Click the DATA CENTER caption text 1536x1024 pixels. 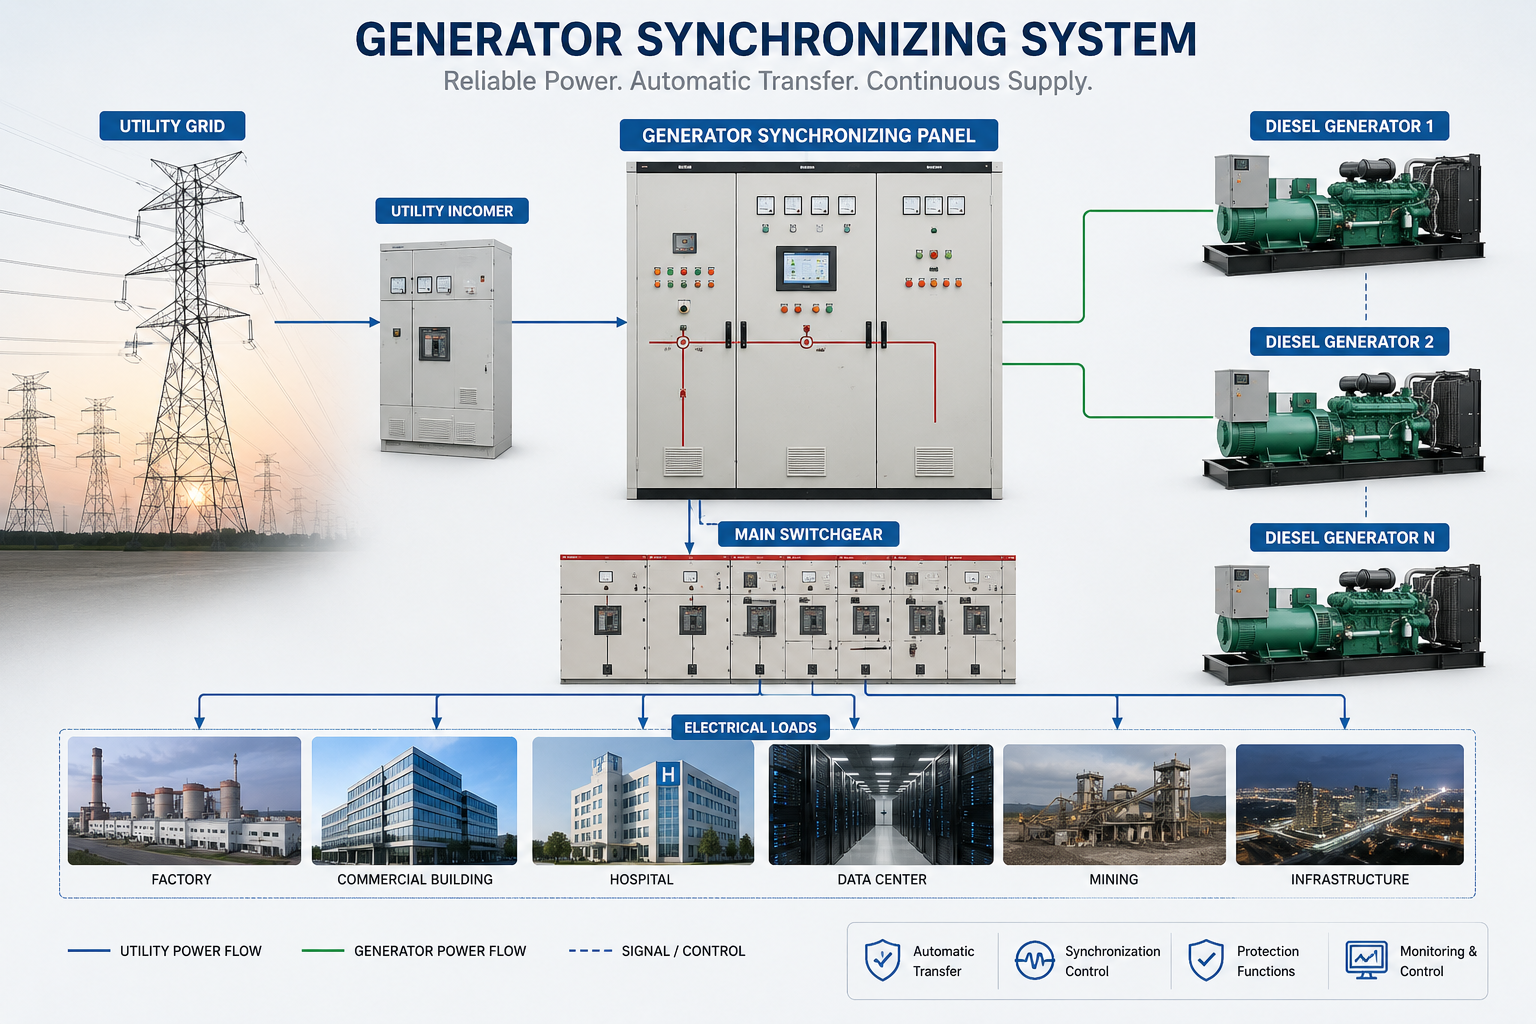(x=882, y=880)
